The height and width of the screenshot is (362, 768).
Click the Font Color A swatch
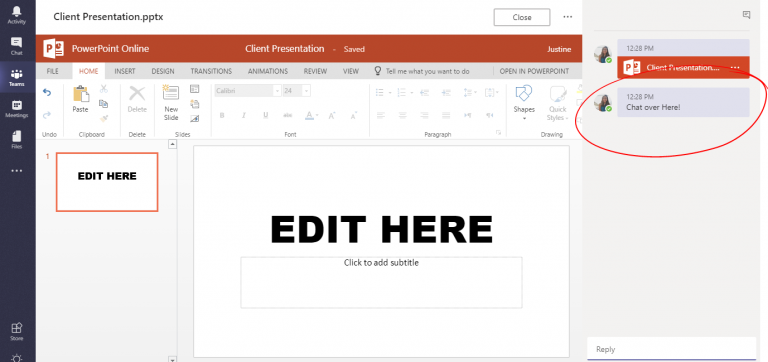309,115
